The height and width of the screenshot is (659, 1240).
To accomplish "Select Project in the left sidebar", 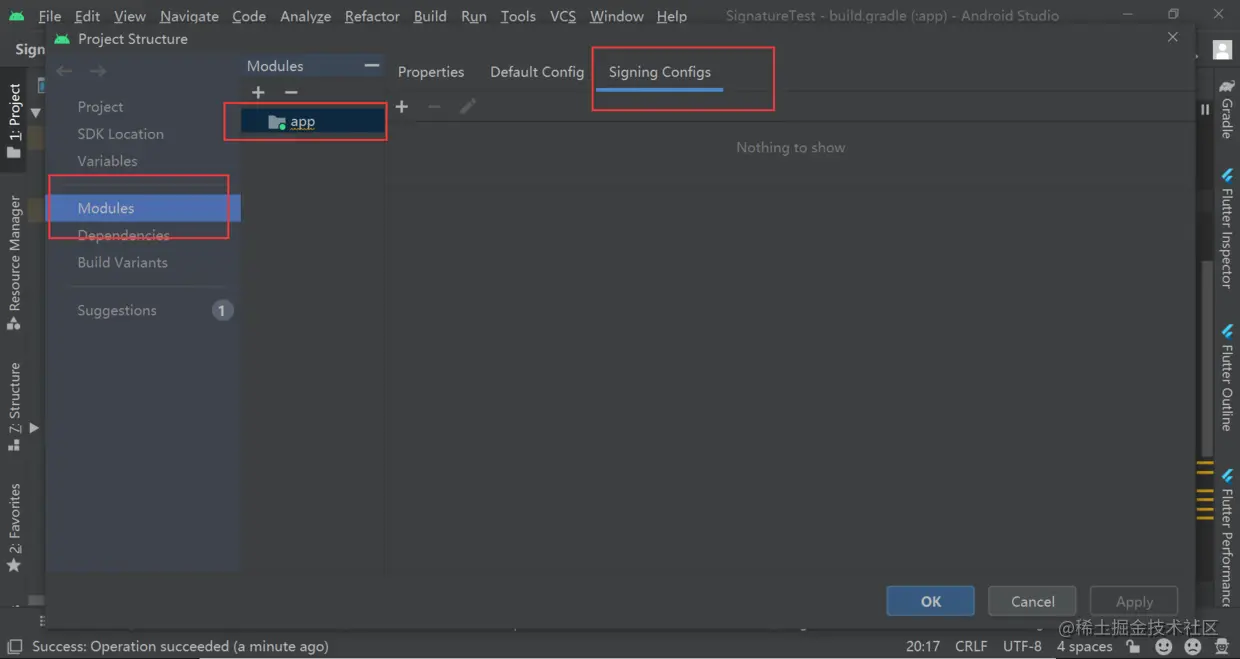I will pos(100,107).
